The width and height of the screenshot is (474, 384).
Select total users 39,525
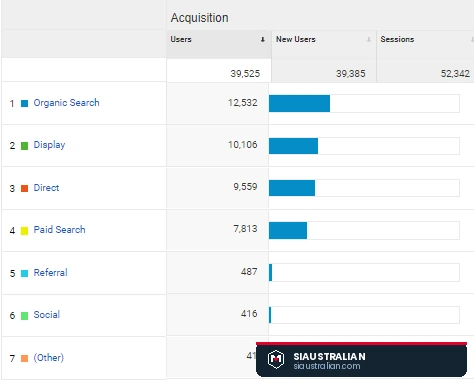245,73
